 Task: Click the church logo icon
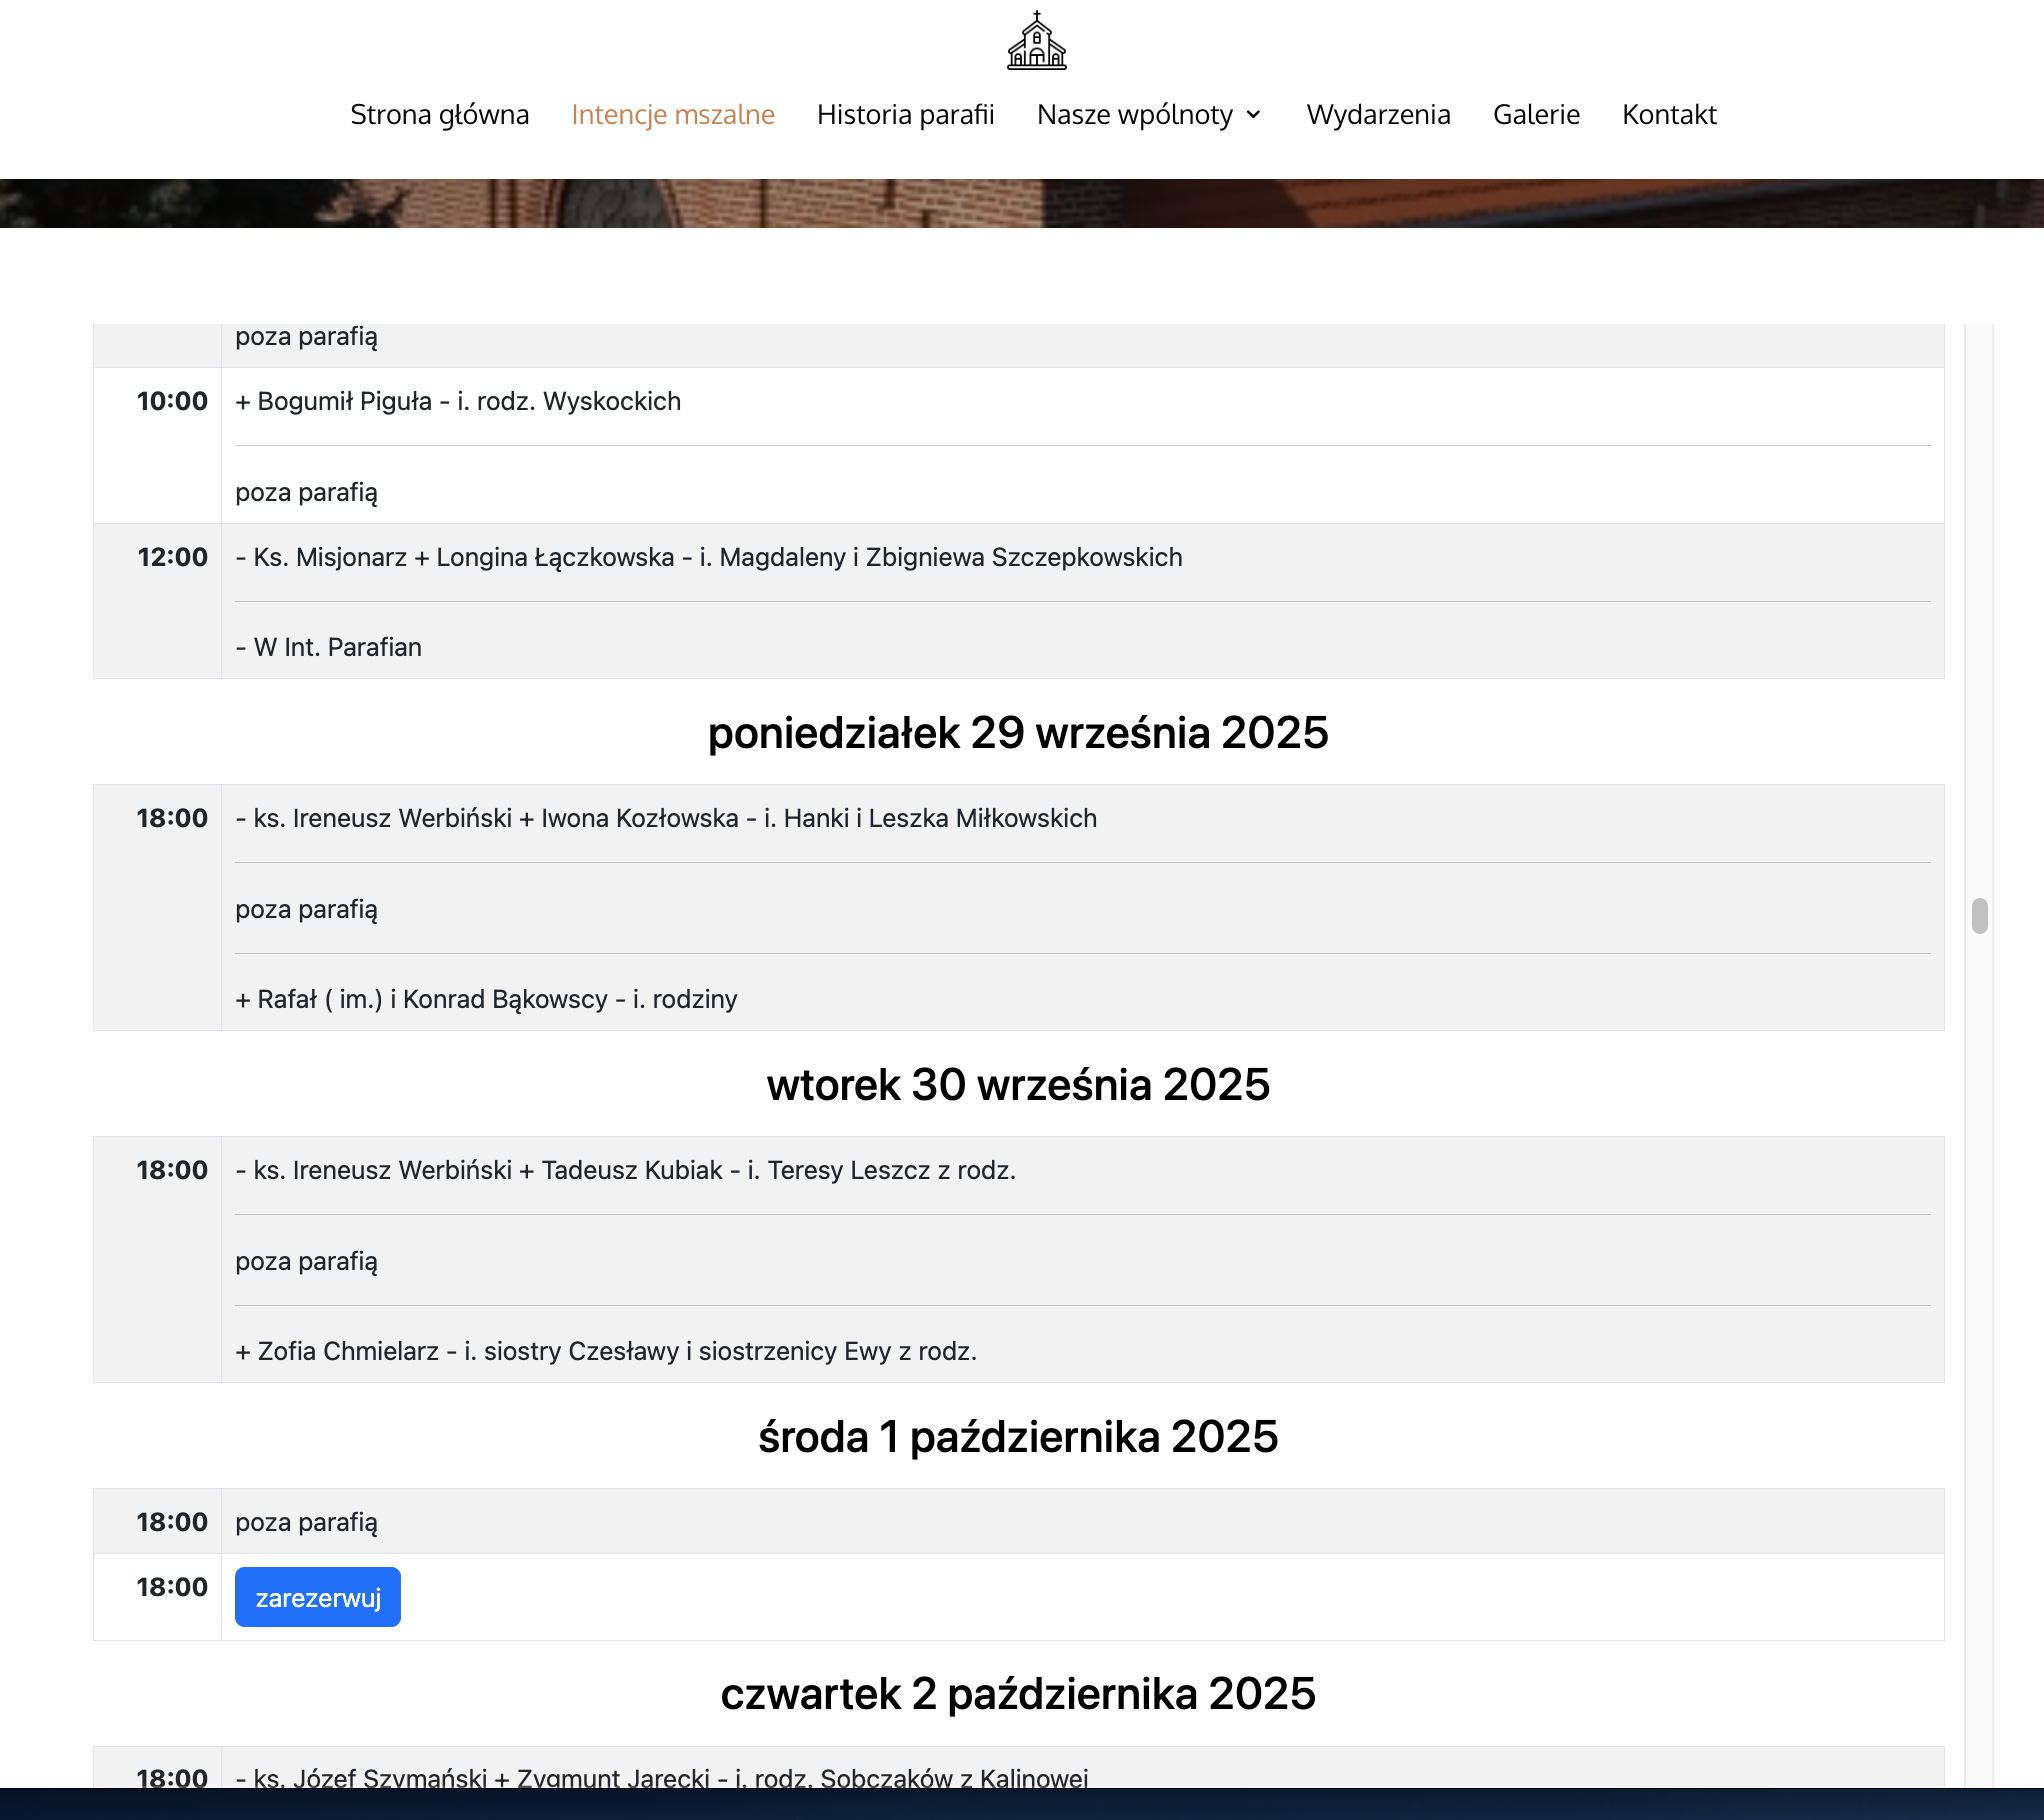coord(1036,41)
